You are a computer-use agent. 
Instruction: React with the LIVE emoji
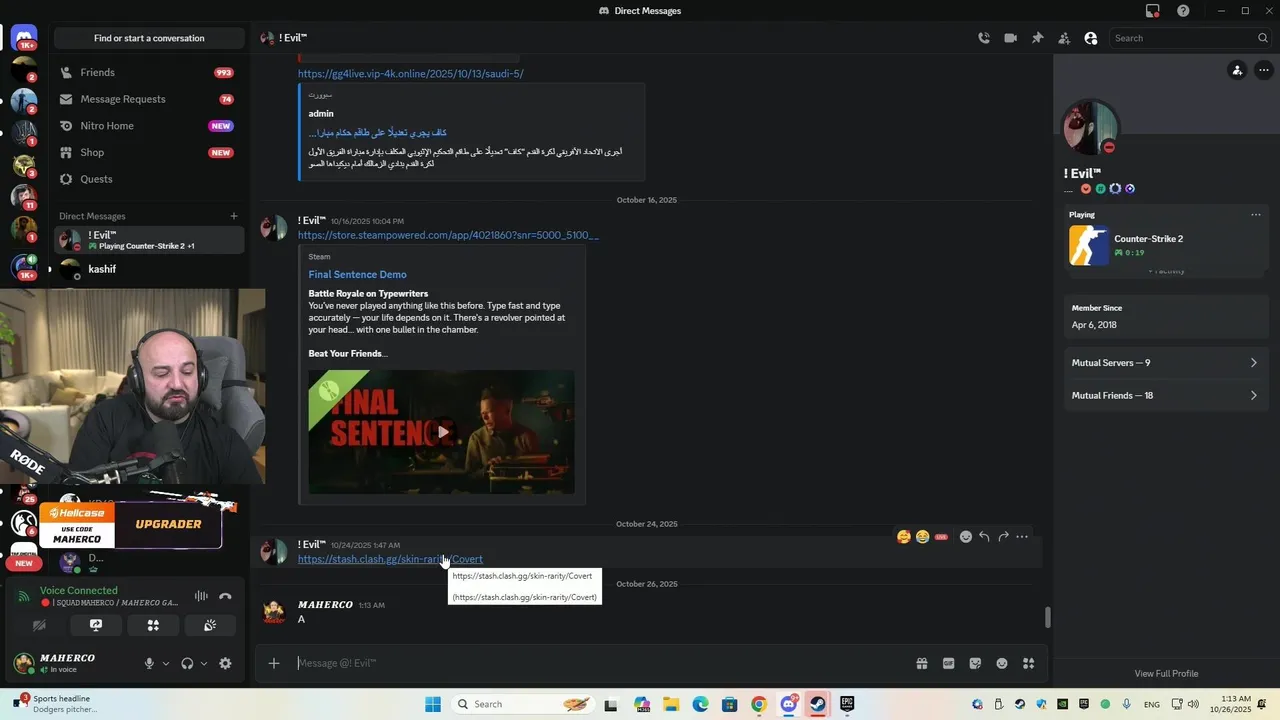pyautogui.click(x=941, y=537)
